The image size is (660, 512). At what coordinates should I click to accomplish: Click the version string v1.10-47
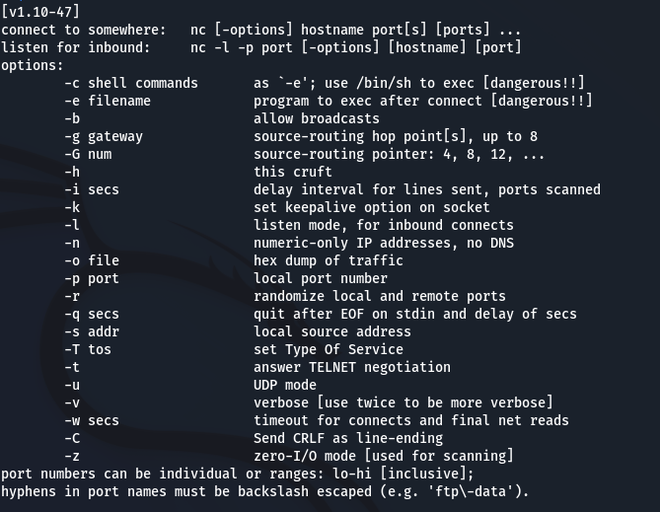(x=41, y=11)
